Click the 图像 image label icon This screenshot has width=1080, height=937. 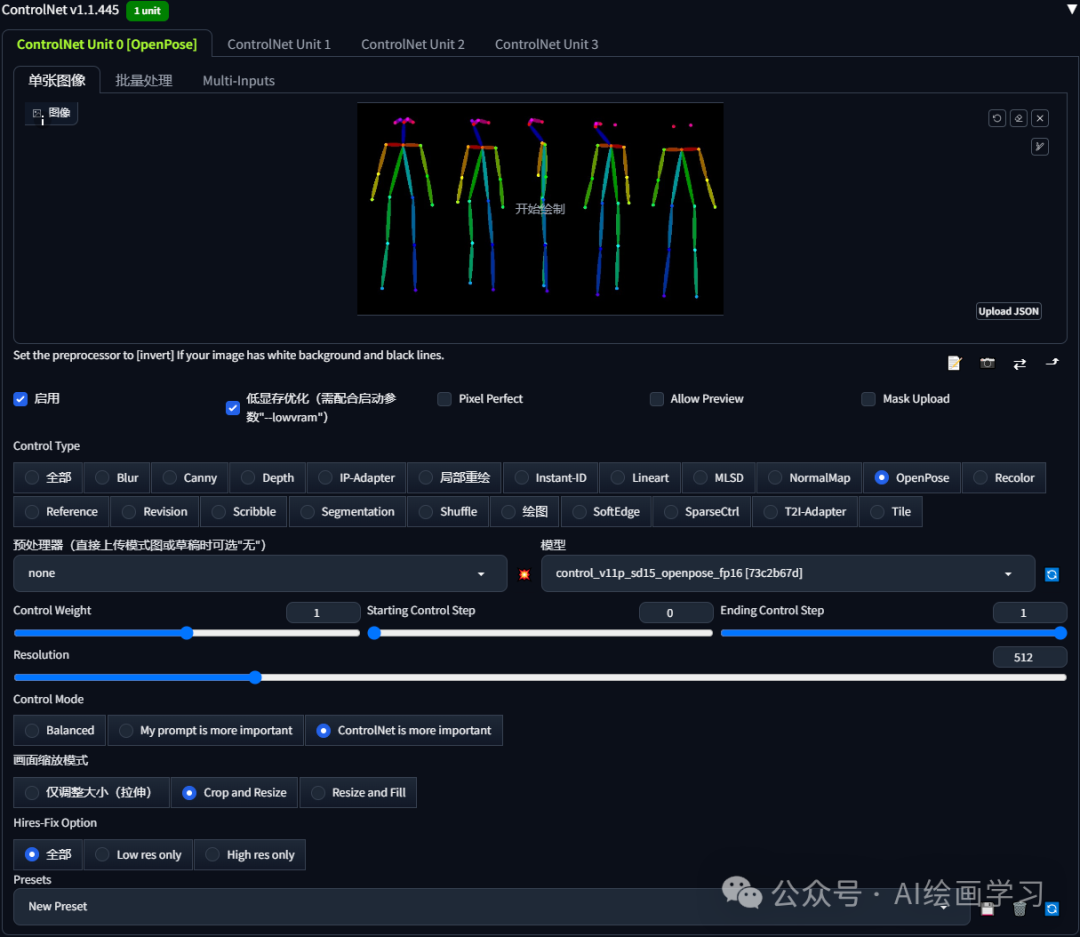tap(52, 113)
